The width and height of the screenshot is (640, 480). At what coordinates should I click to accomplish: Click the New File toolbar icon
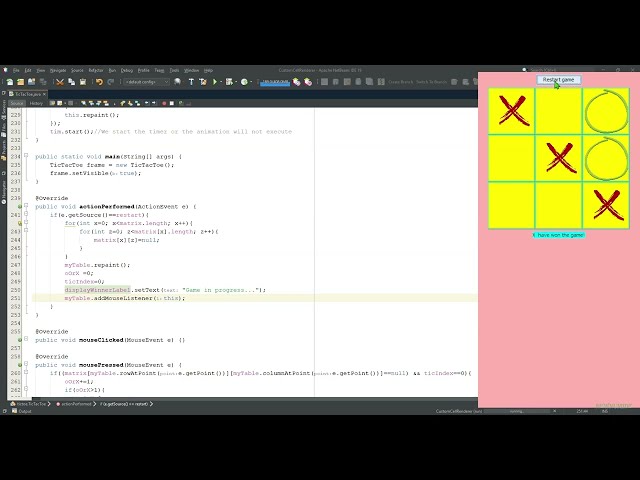click(x=10, y=82)
